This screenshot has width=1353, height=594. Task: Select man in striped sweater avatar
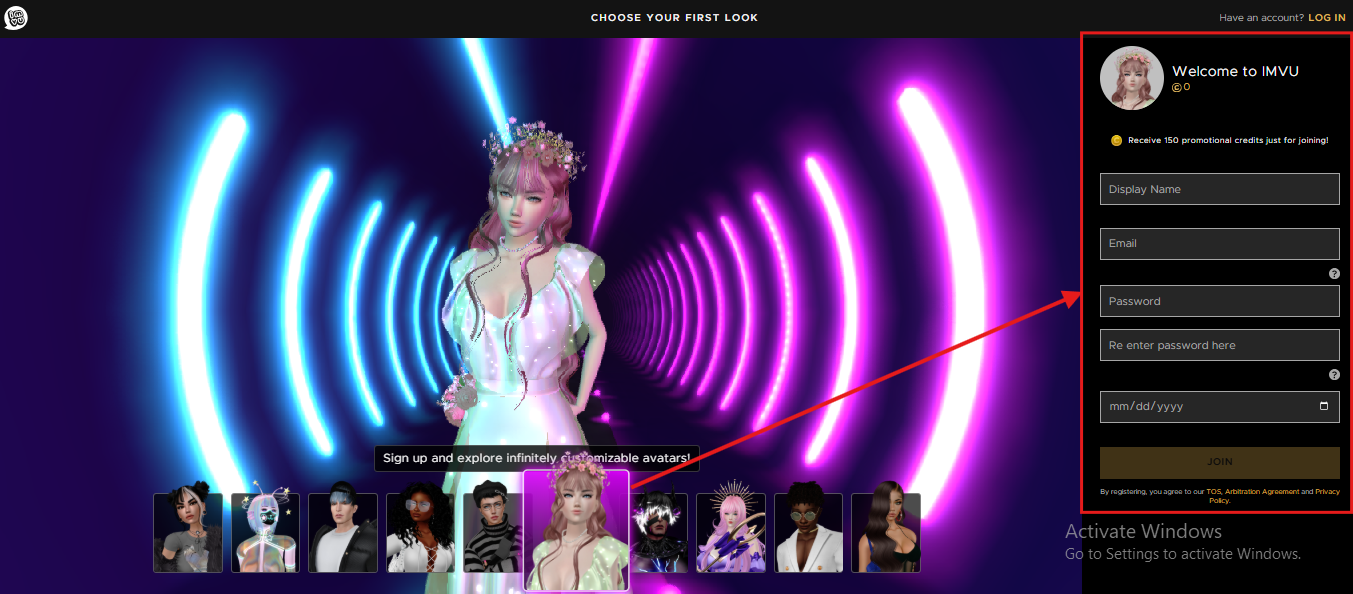click(493, 533)
